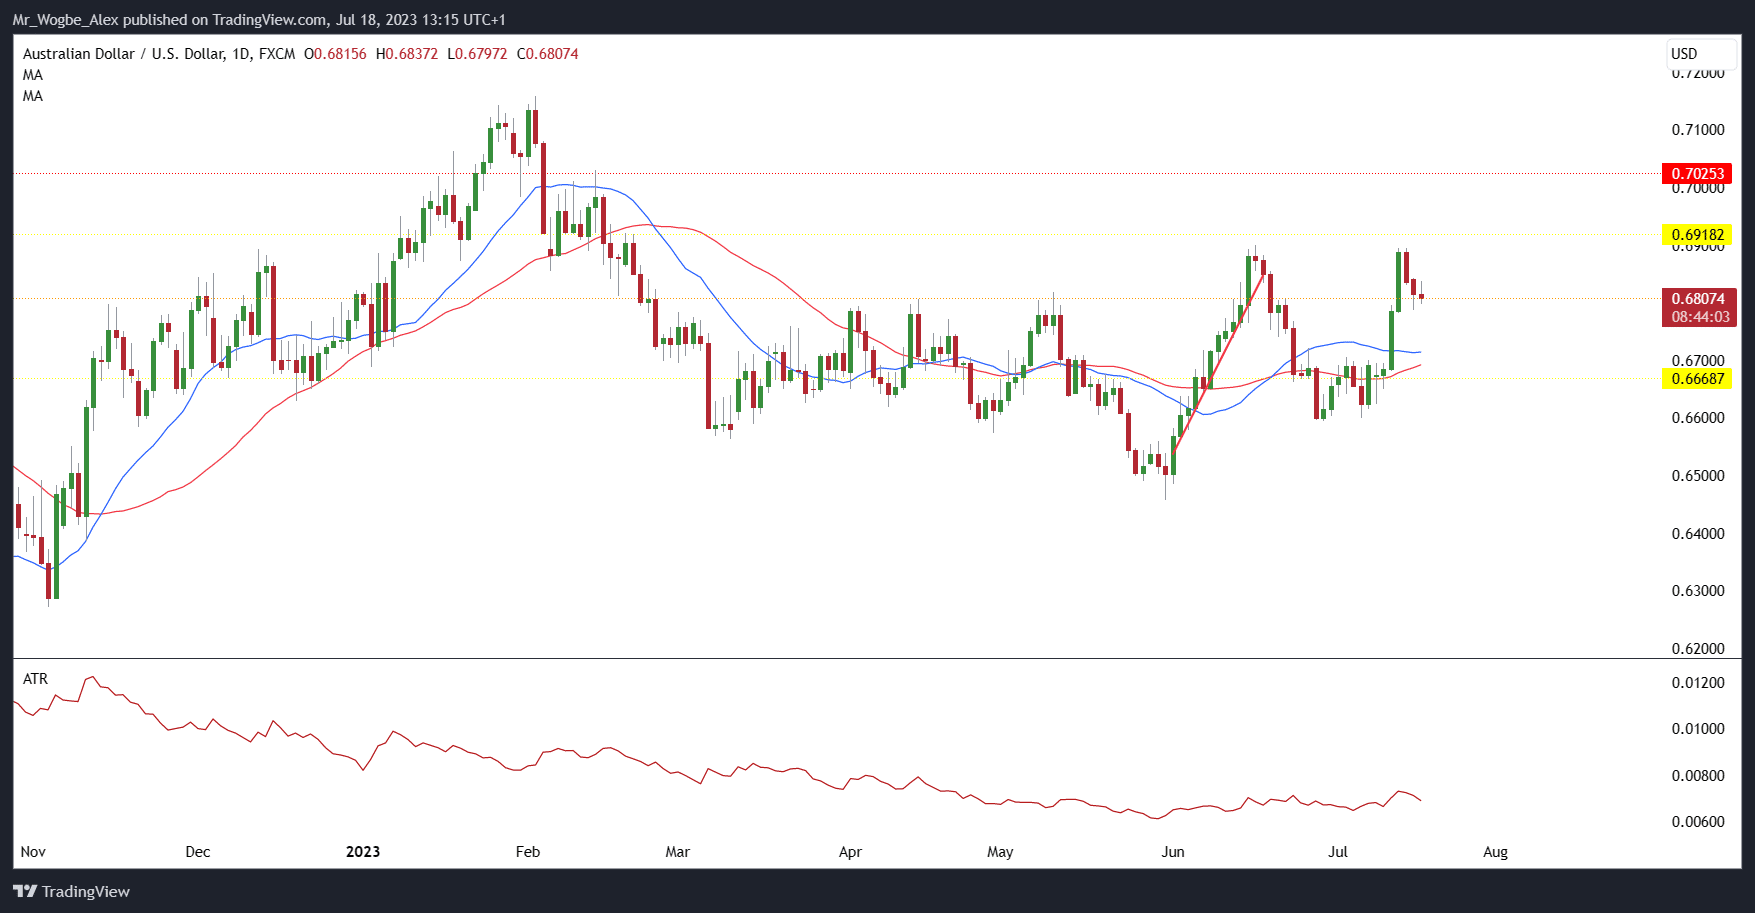Click the Jul label on the time axis
Image resolution: width=1755 pixels, height=913 pixels.
point(1338,852)
